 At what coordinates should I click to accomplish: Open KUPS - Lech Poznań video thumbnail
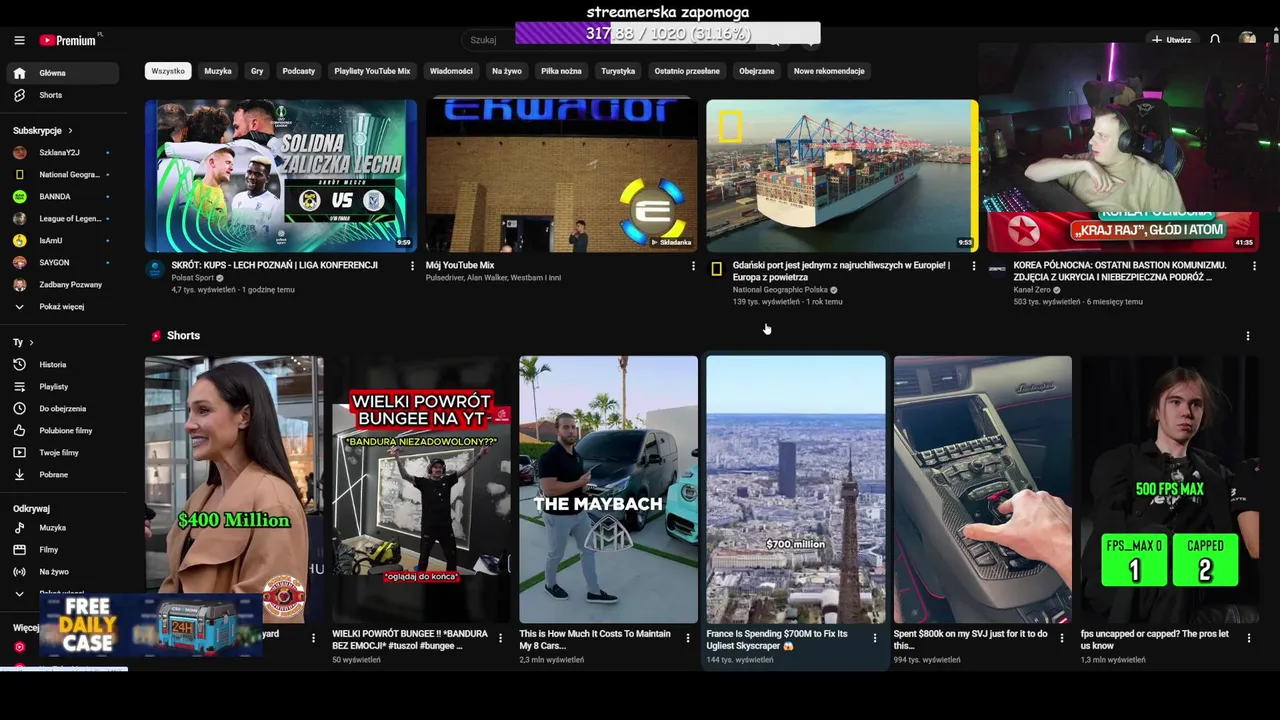[281, 175]
